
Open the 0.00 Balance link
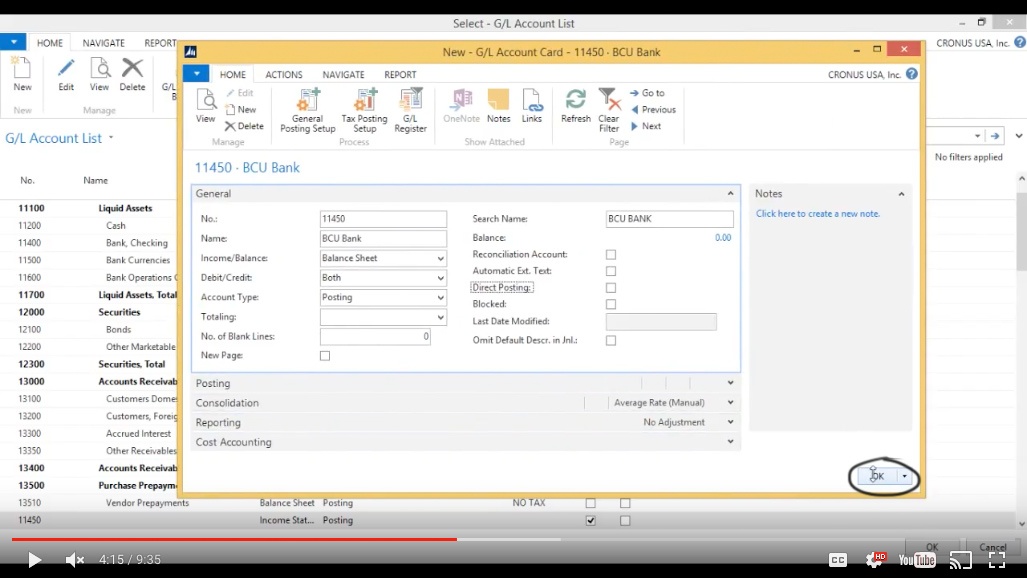pos(723,238)
